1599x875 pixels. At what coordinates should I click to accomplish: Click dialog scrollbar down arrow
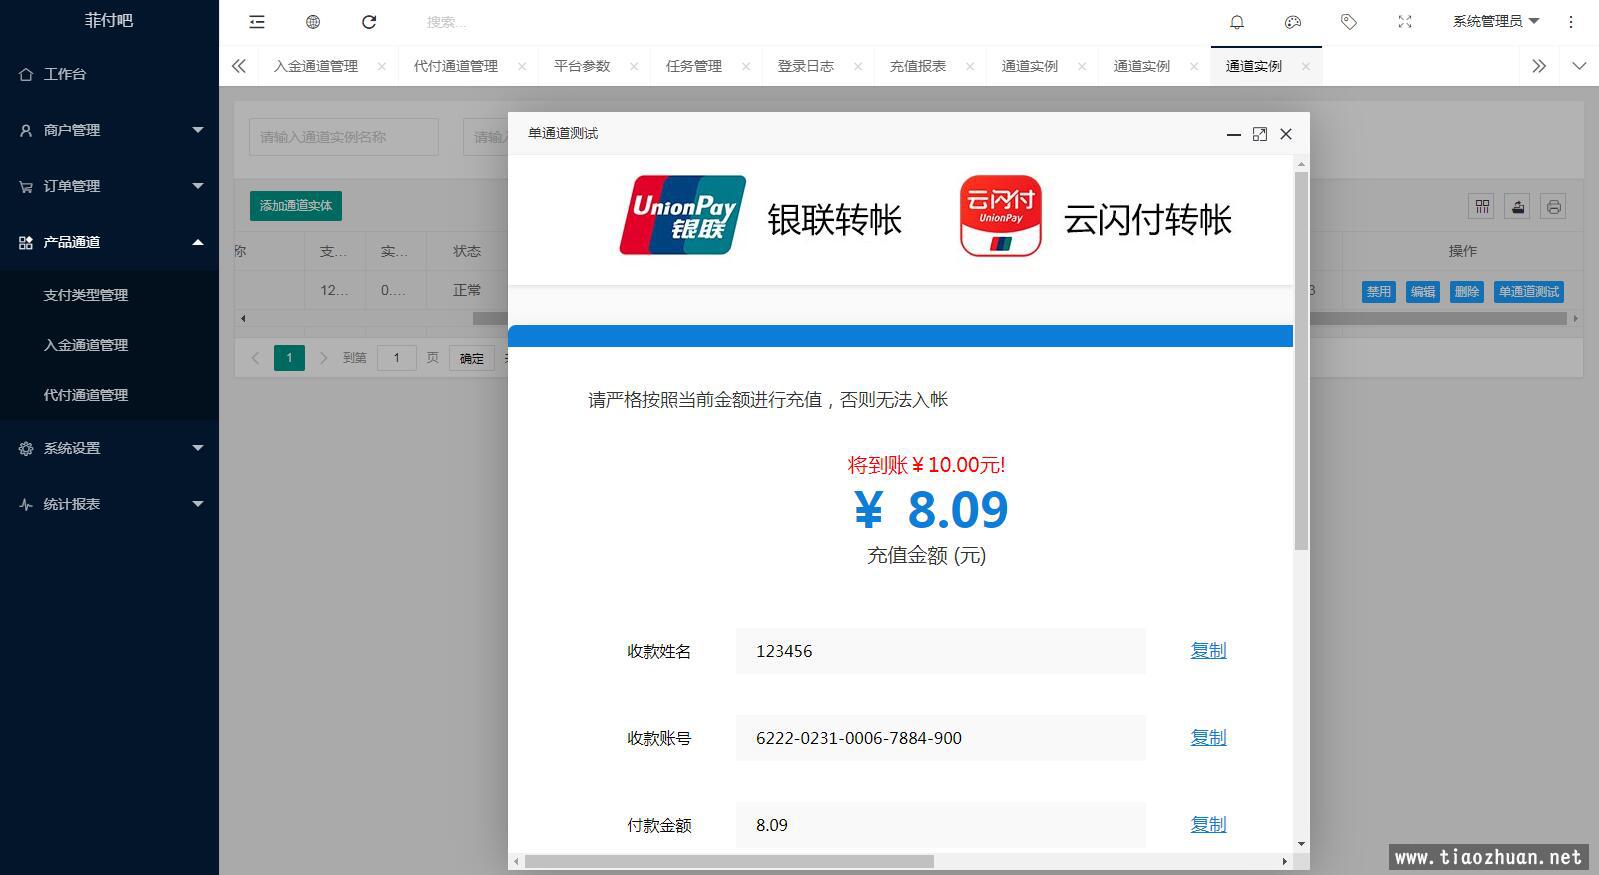click(1301, 844)
